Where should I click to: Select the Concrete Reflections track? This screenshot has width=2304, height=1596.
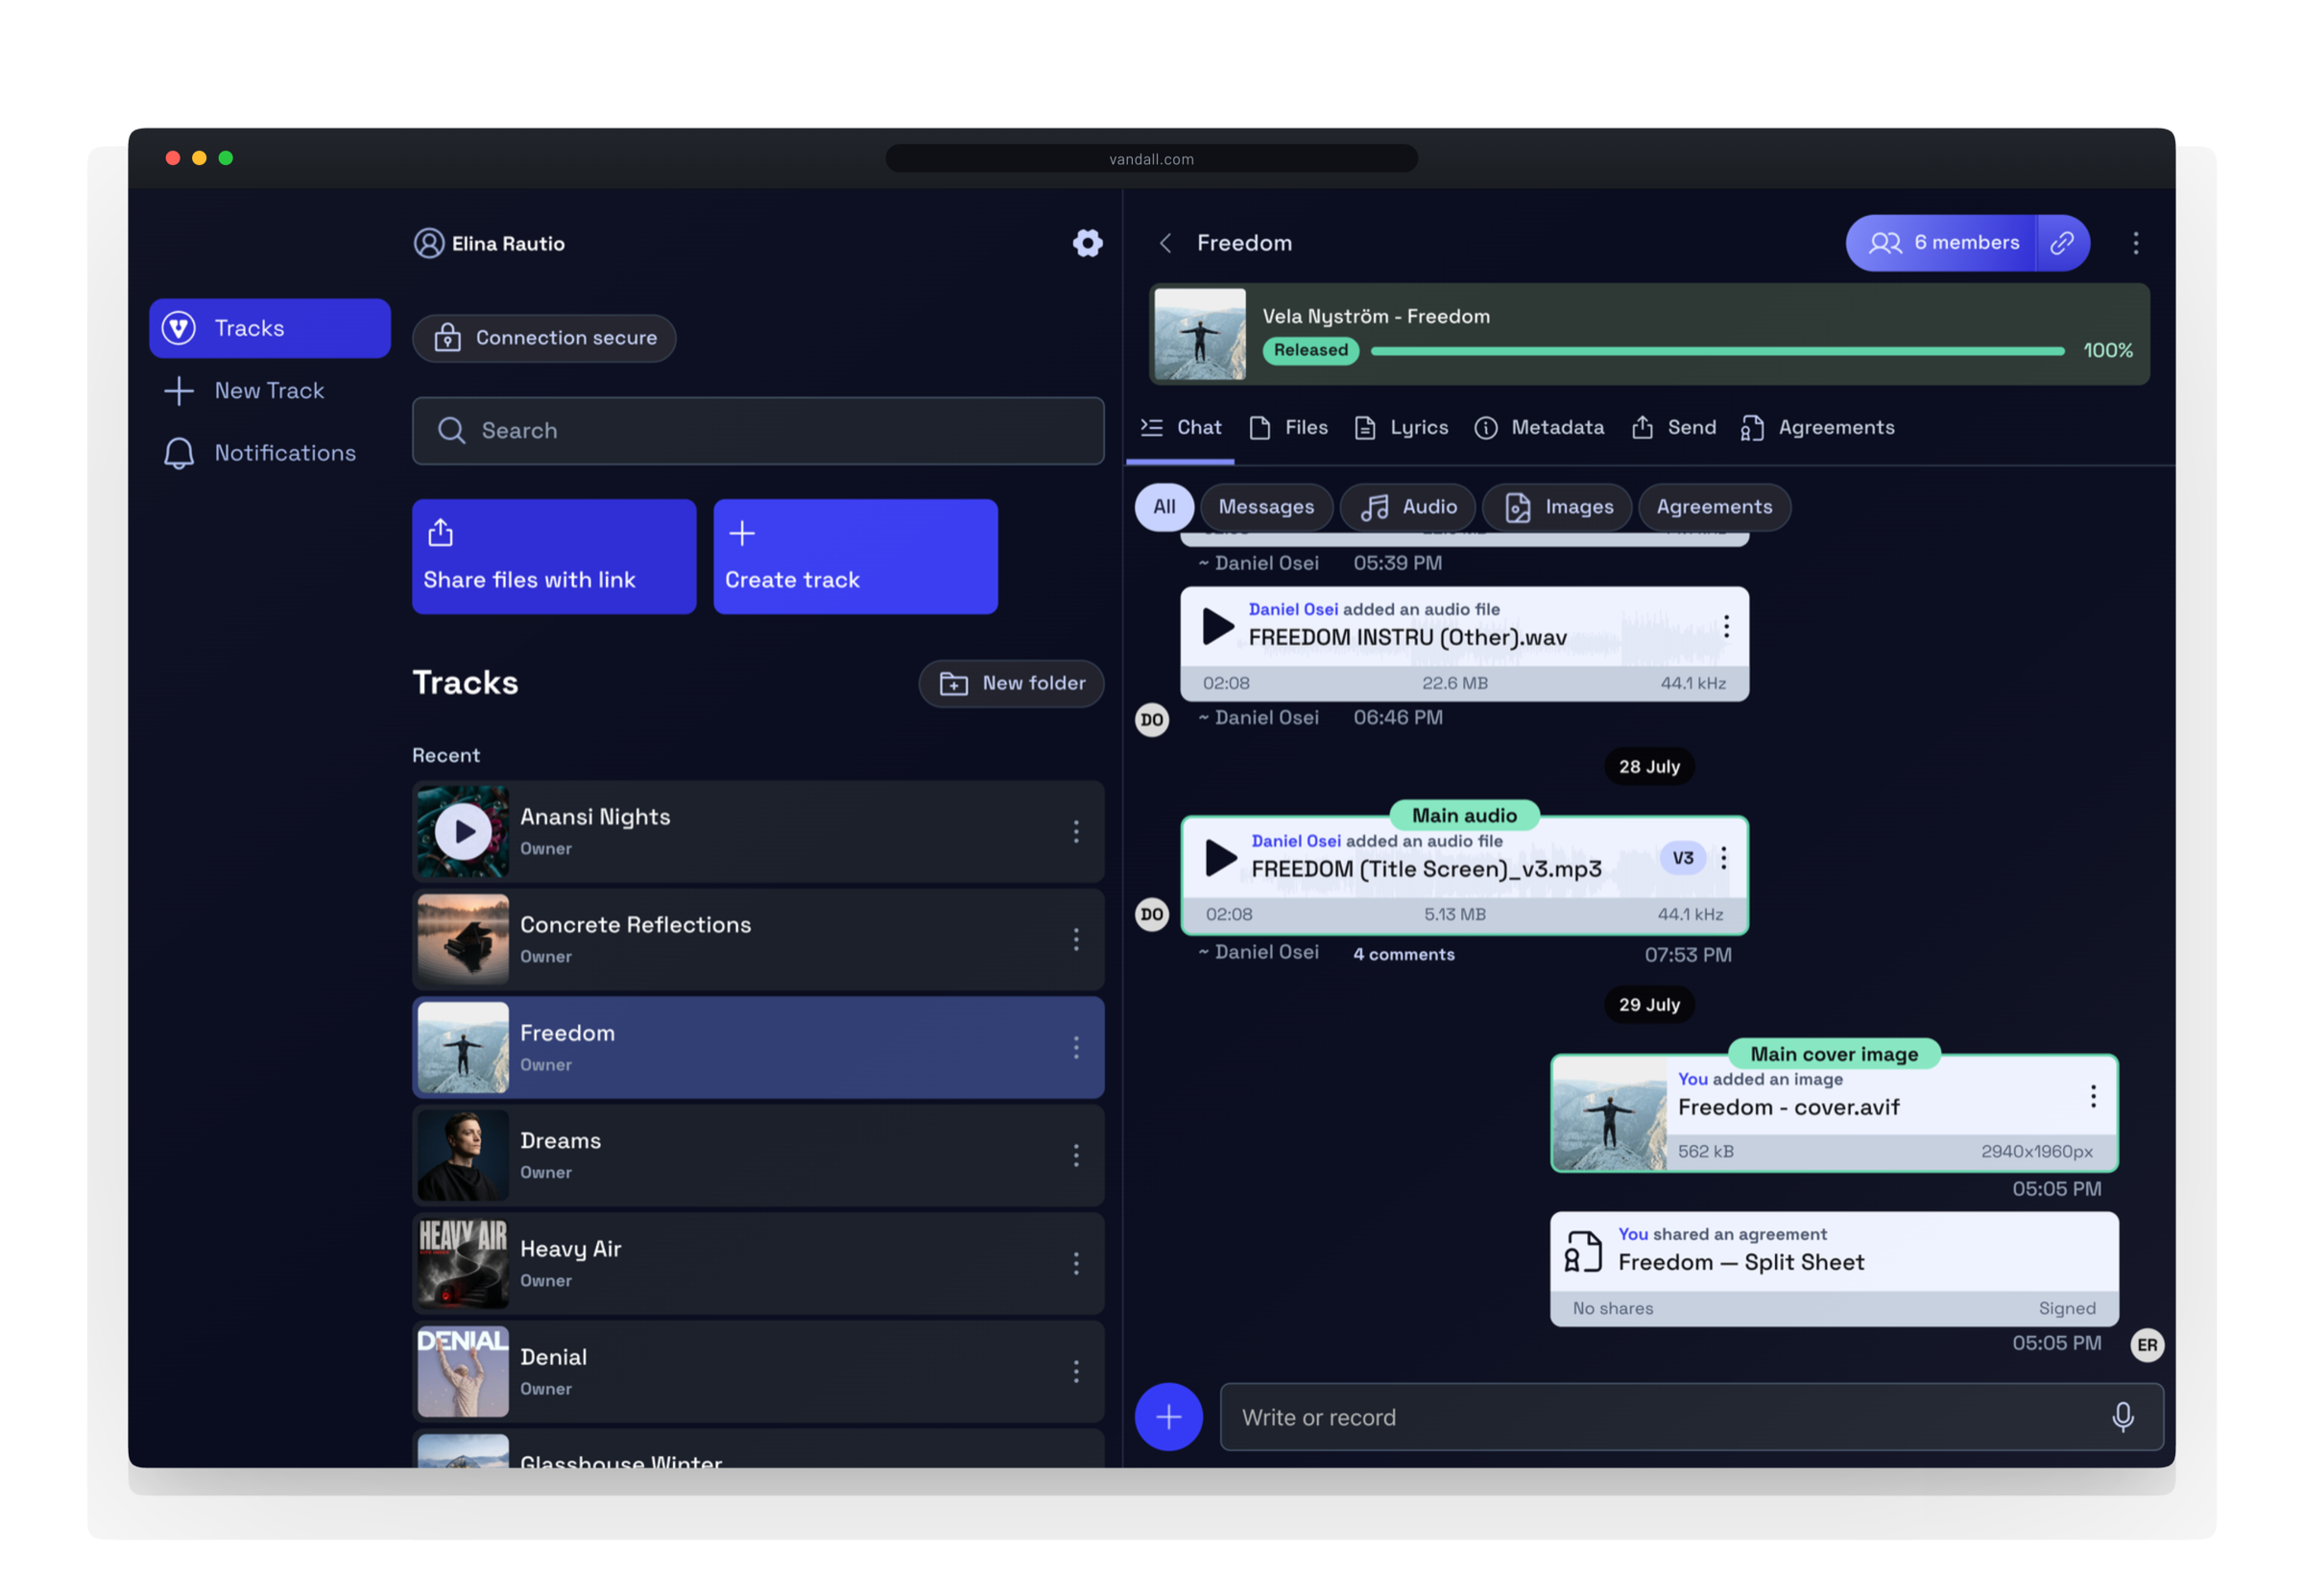[758, 939]
